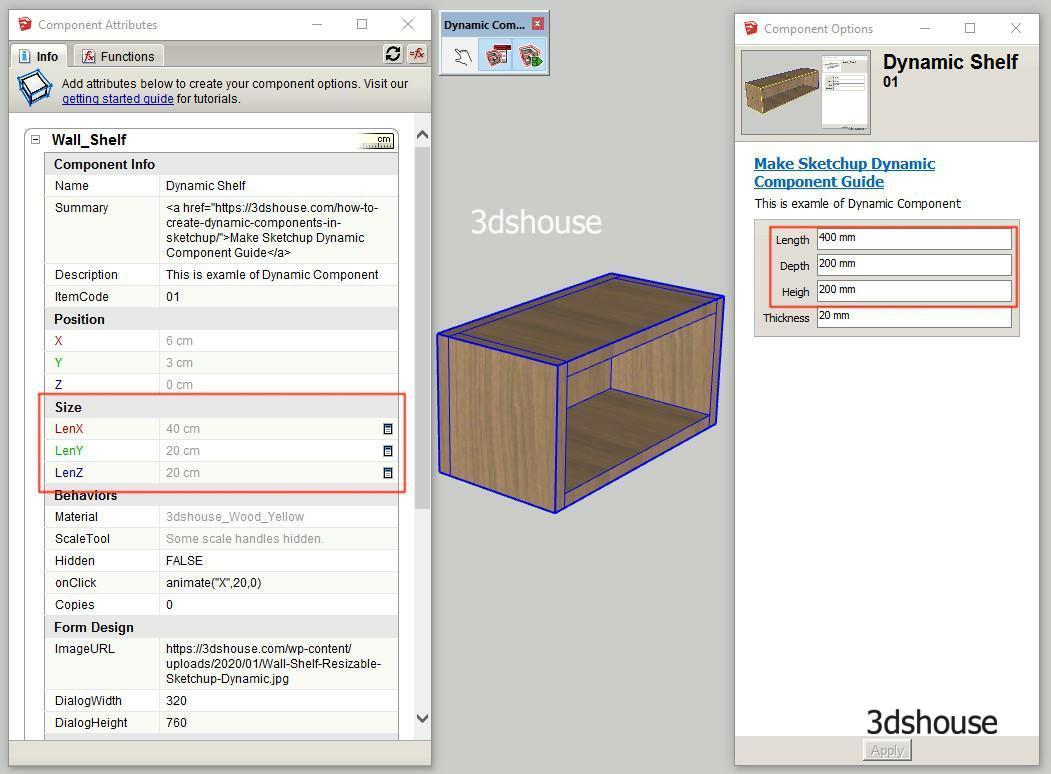Screen dimensions: 1051x774
Task: Open Component Attributes from the toolbar
Action: [530, 56]
